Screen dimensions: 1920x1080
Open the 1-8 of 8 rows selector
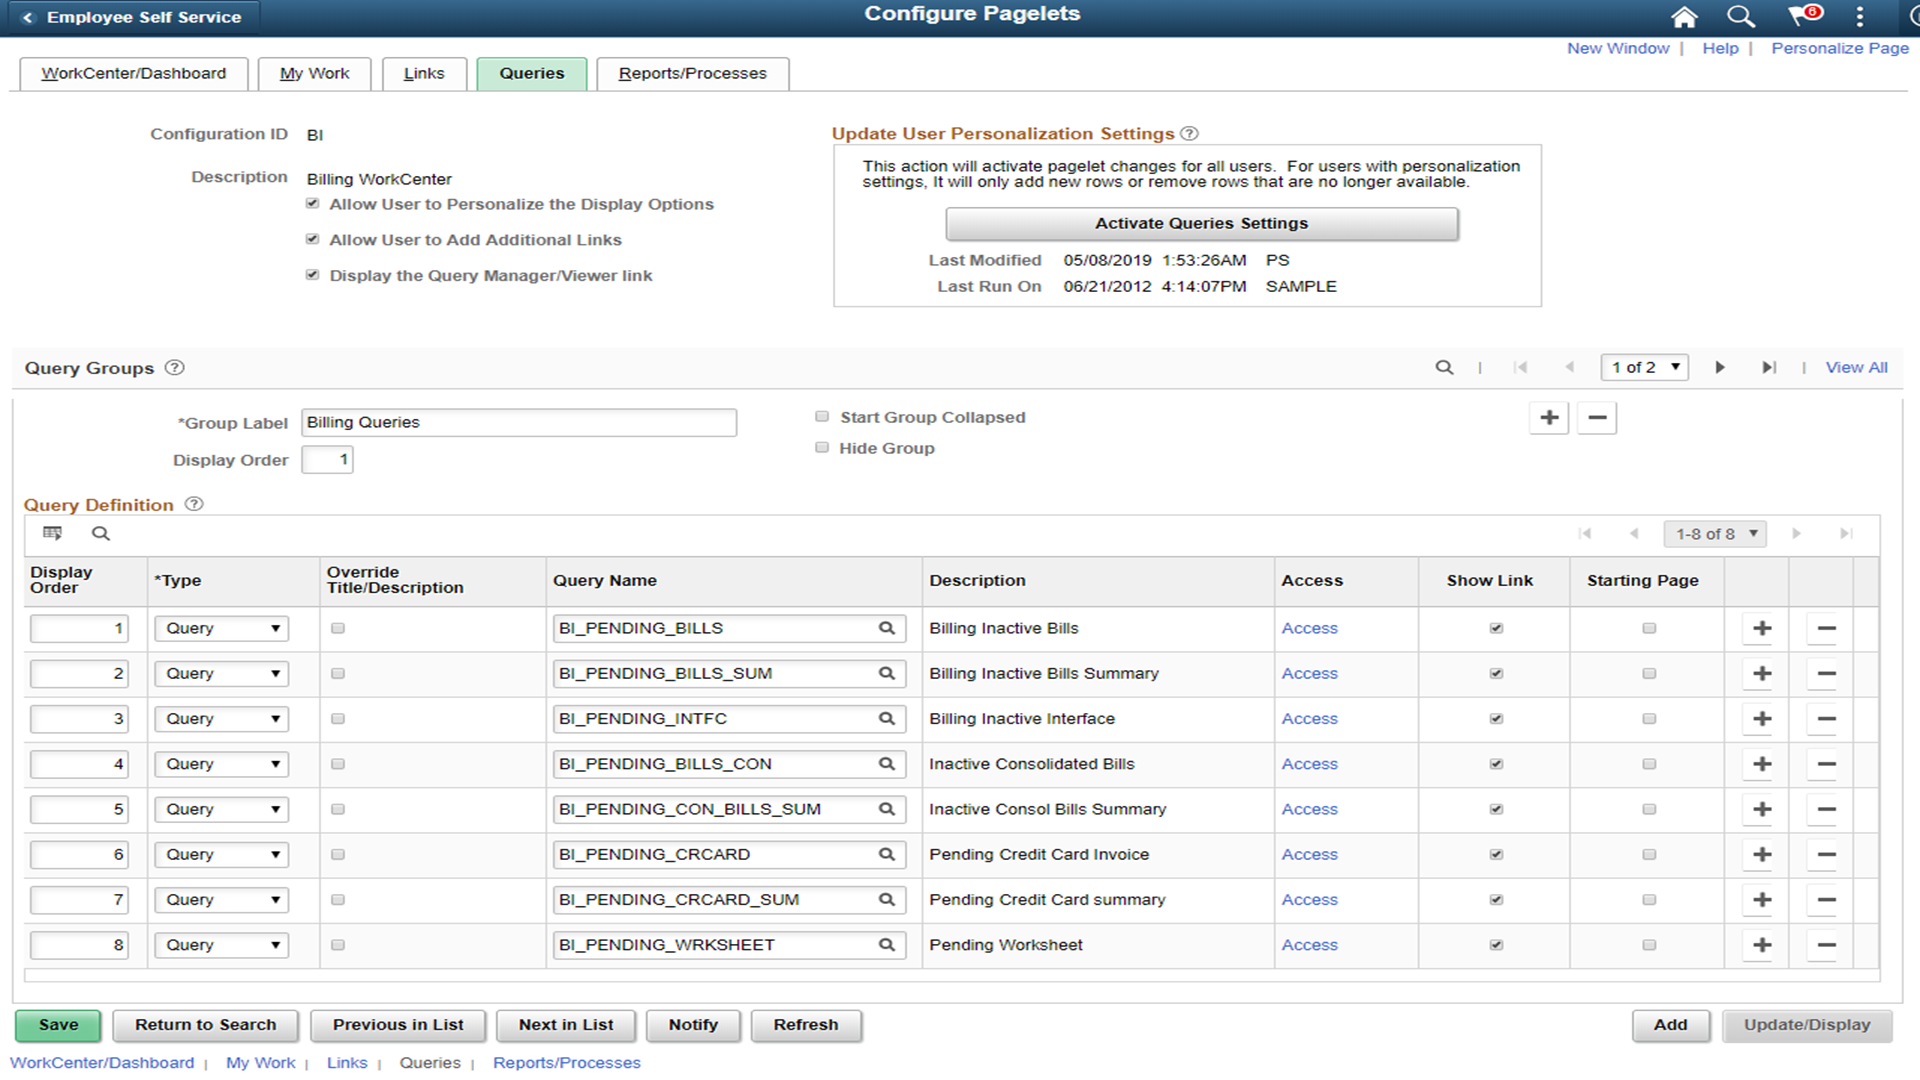tap(1714, 533)
